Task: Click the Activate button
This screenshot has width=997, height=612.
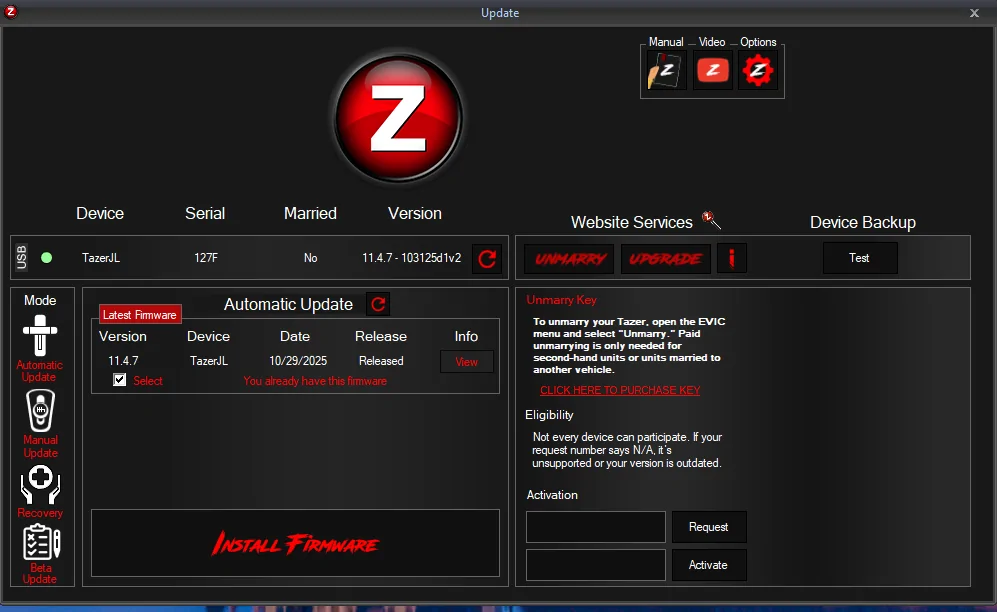Action: [x=709, y=565]
